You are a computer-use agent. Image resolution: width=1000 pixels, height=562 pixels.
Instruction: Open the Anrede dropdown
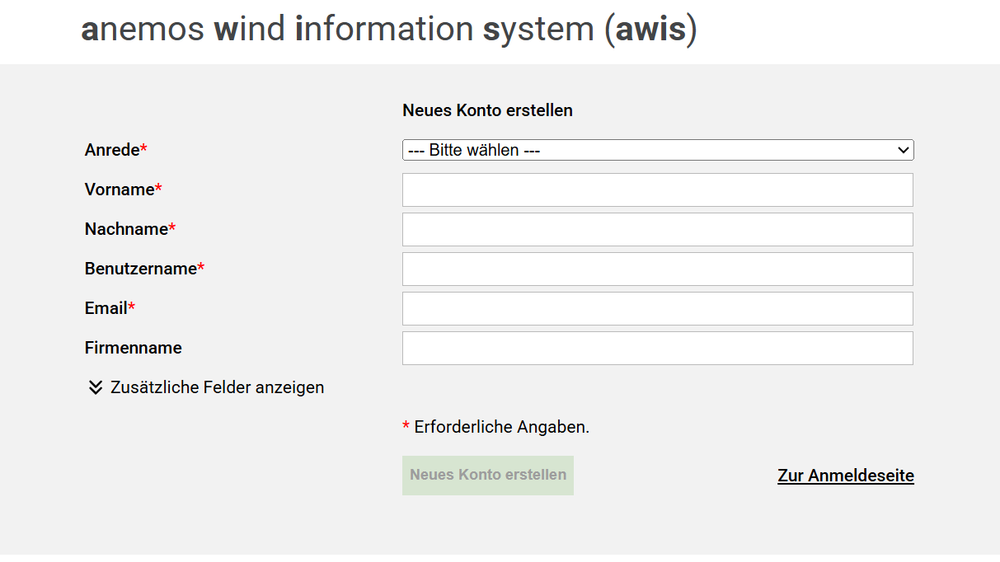pyautogui.click(x=658, y=150)
